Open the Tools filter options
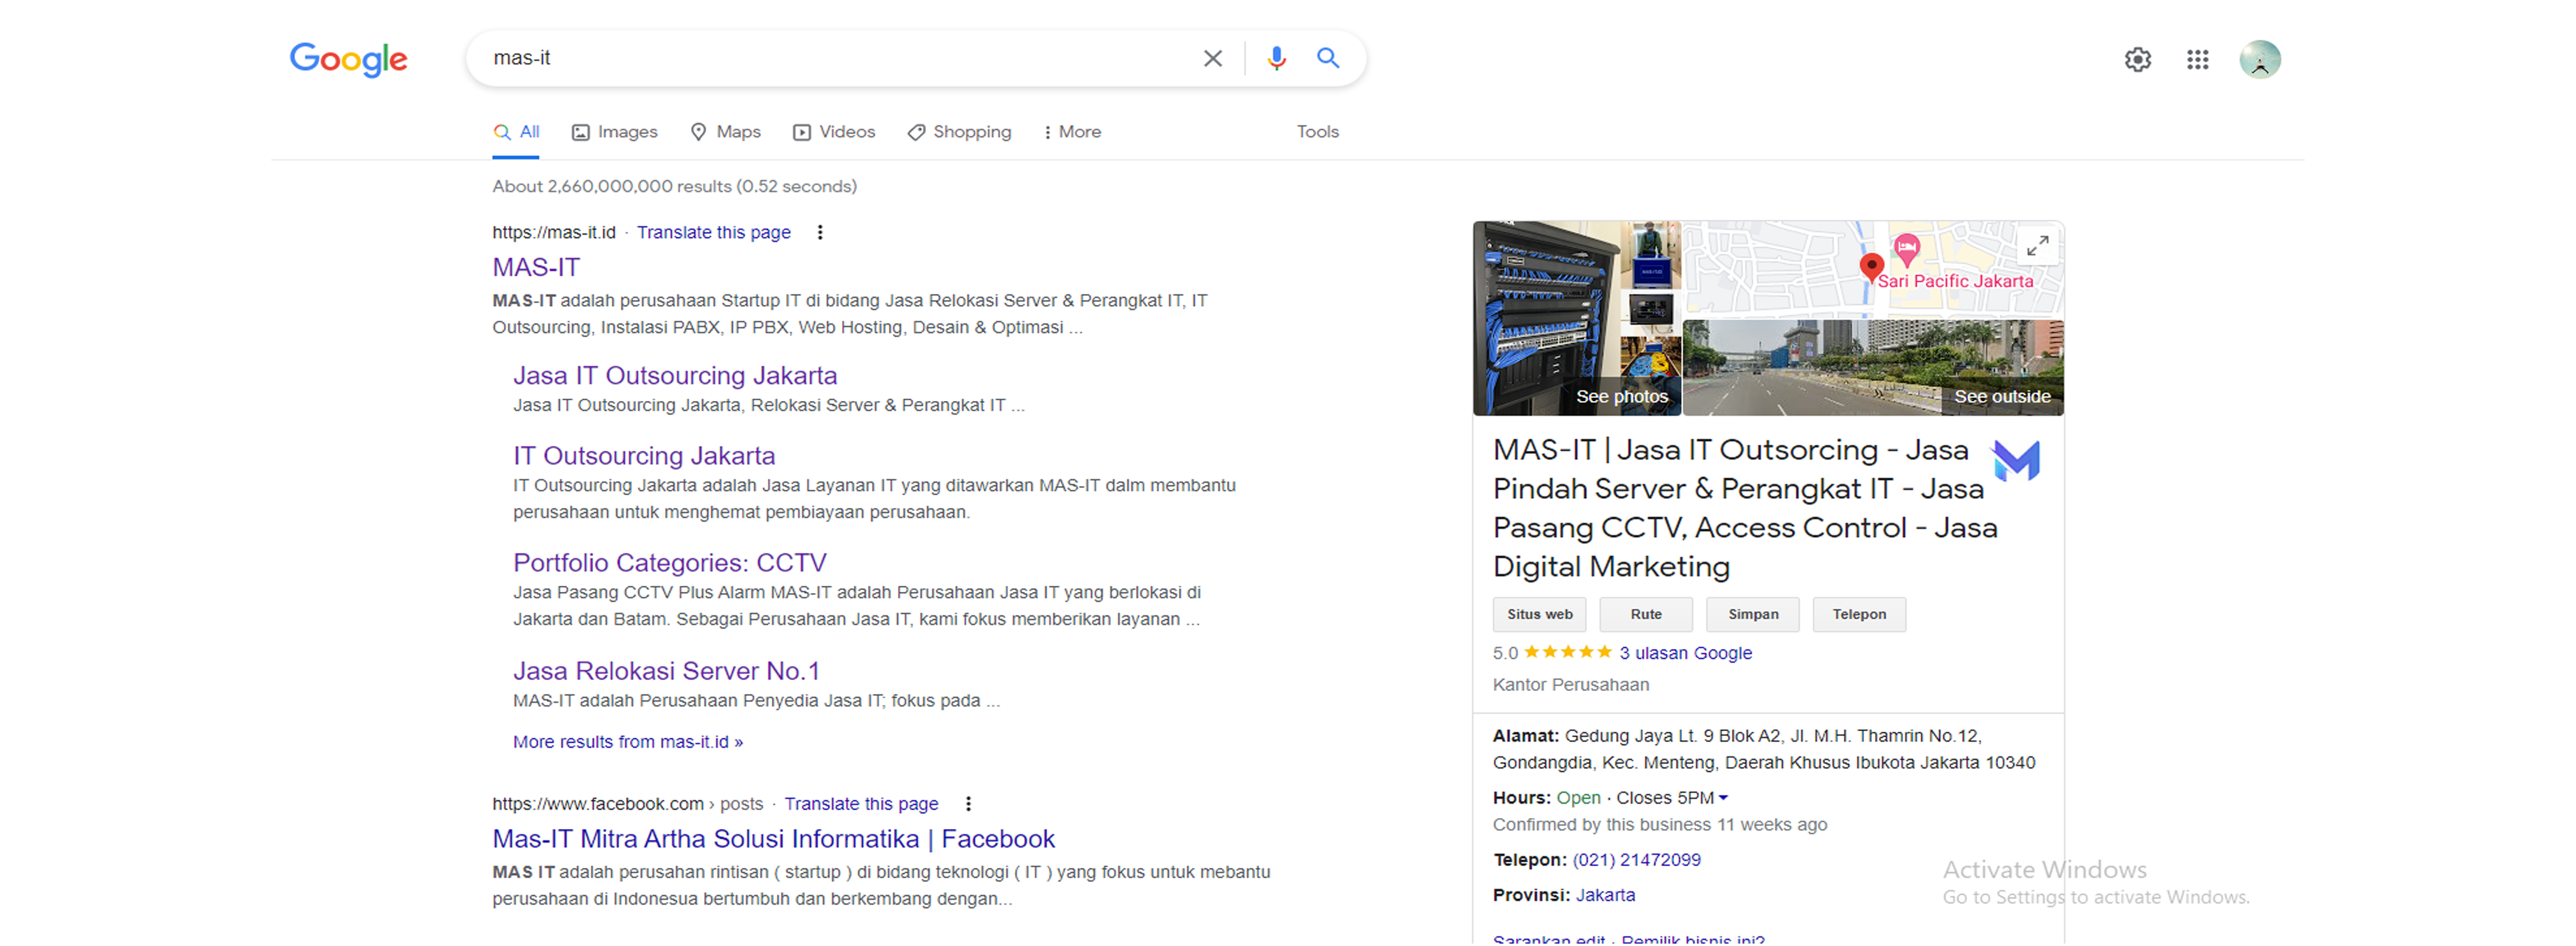Screen dimensions: 2576x946 [1318, 132]
